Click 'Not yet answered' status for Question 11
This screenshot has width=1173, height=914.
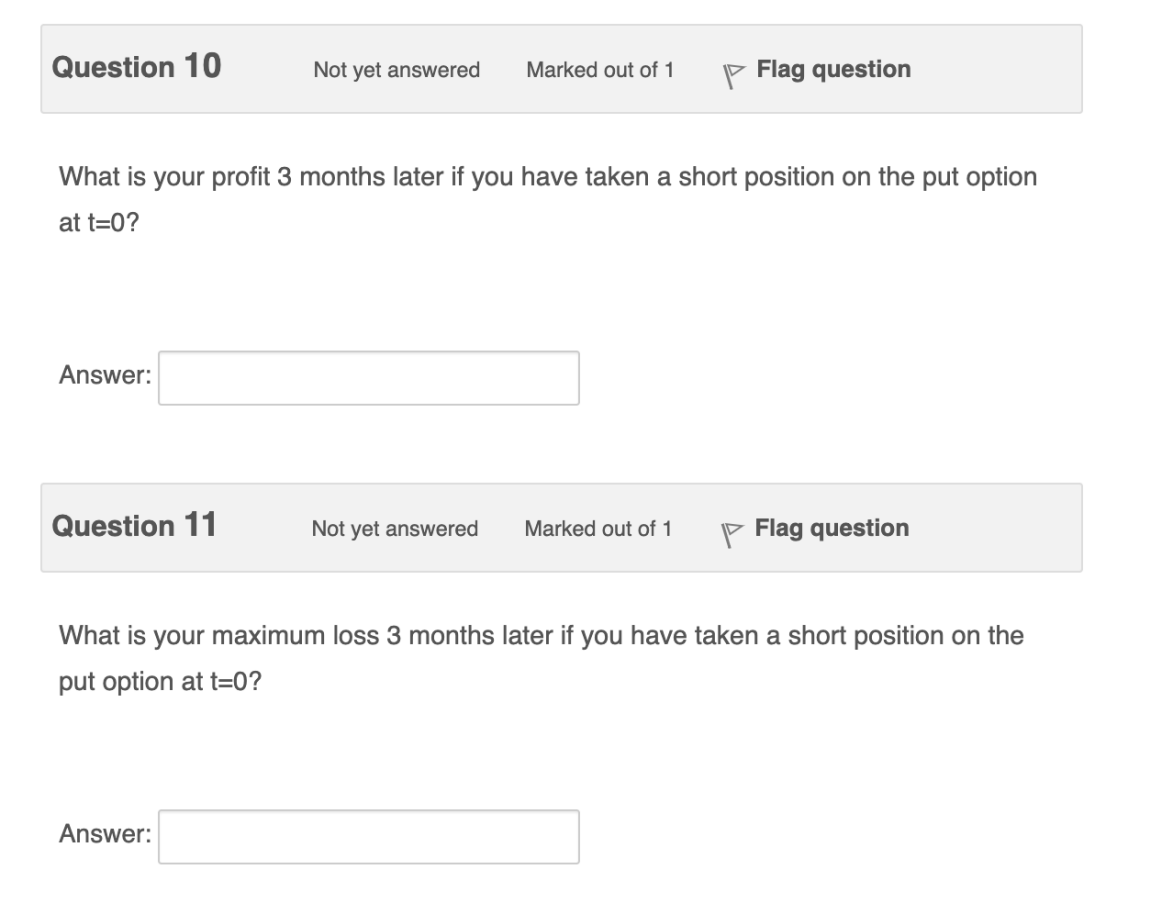396,529
